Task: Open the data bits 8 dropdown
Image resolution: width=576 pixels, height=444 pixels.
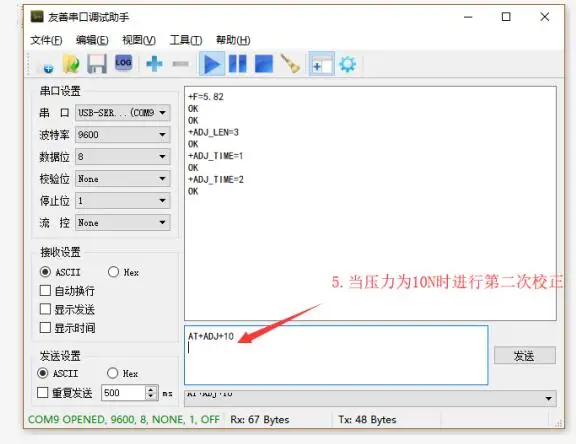Action: pyautogui.click(x=123, y=157)
